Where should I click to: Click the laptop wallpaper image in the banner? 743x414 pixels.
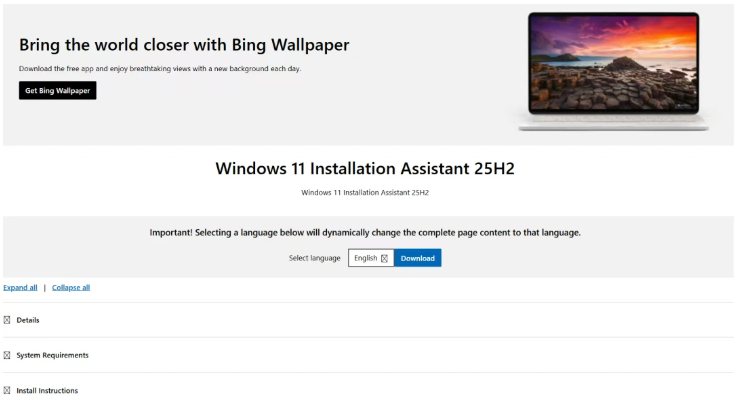point(613,68)
